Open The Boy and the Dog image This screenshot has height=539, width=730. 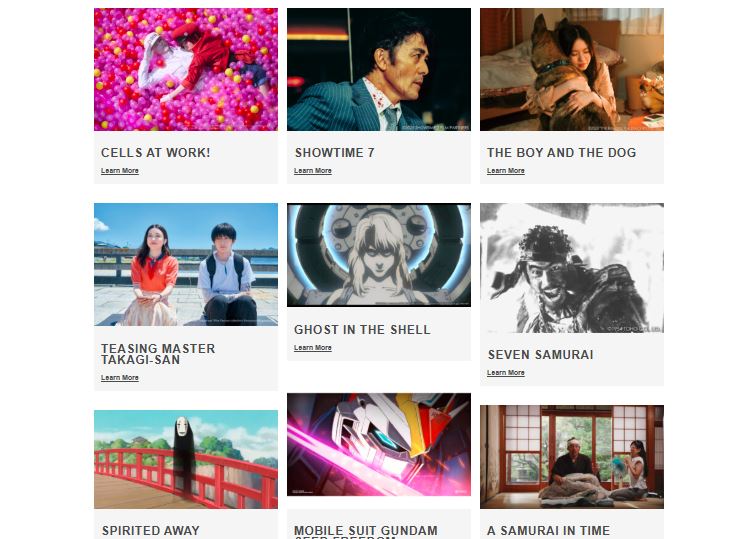[572, 69]
